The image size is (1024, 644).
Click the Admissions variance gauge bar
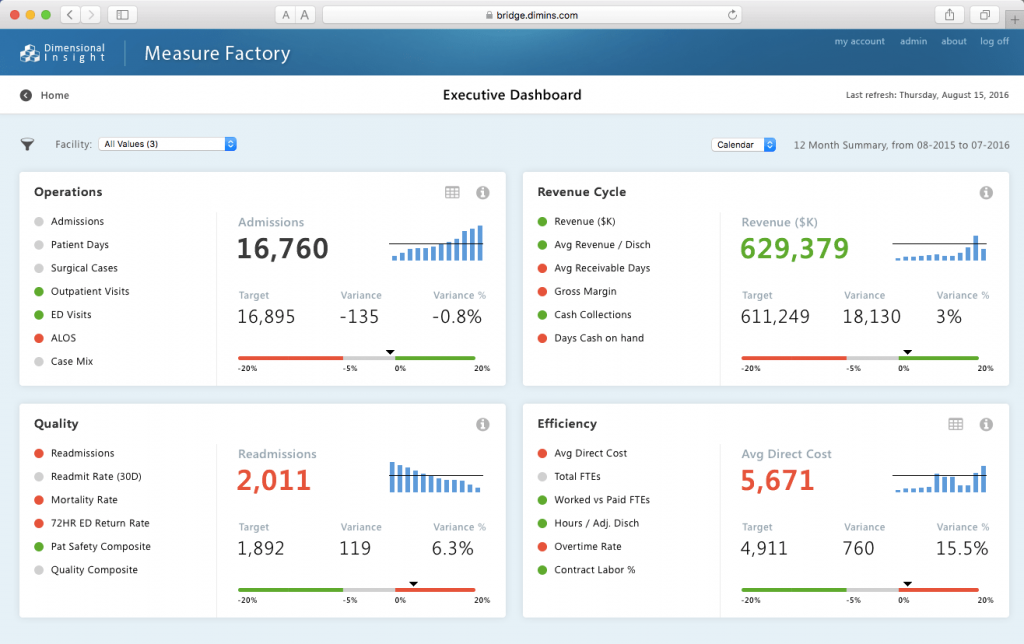click(357, 358)
